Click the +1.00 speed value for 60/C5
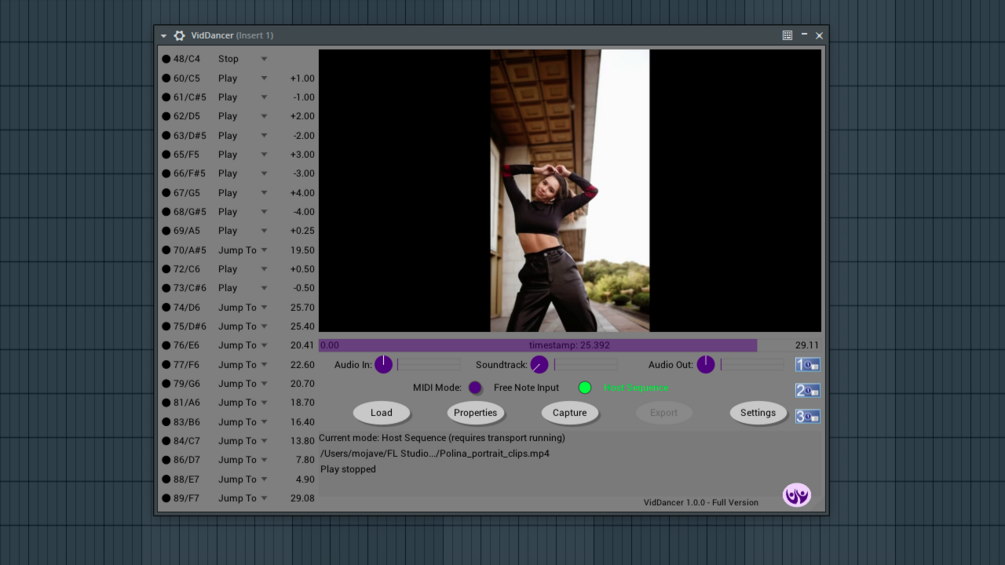This screenshot has width=1005, height=565. click(302, 78)
